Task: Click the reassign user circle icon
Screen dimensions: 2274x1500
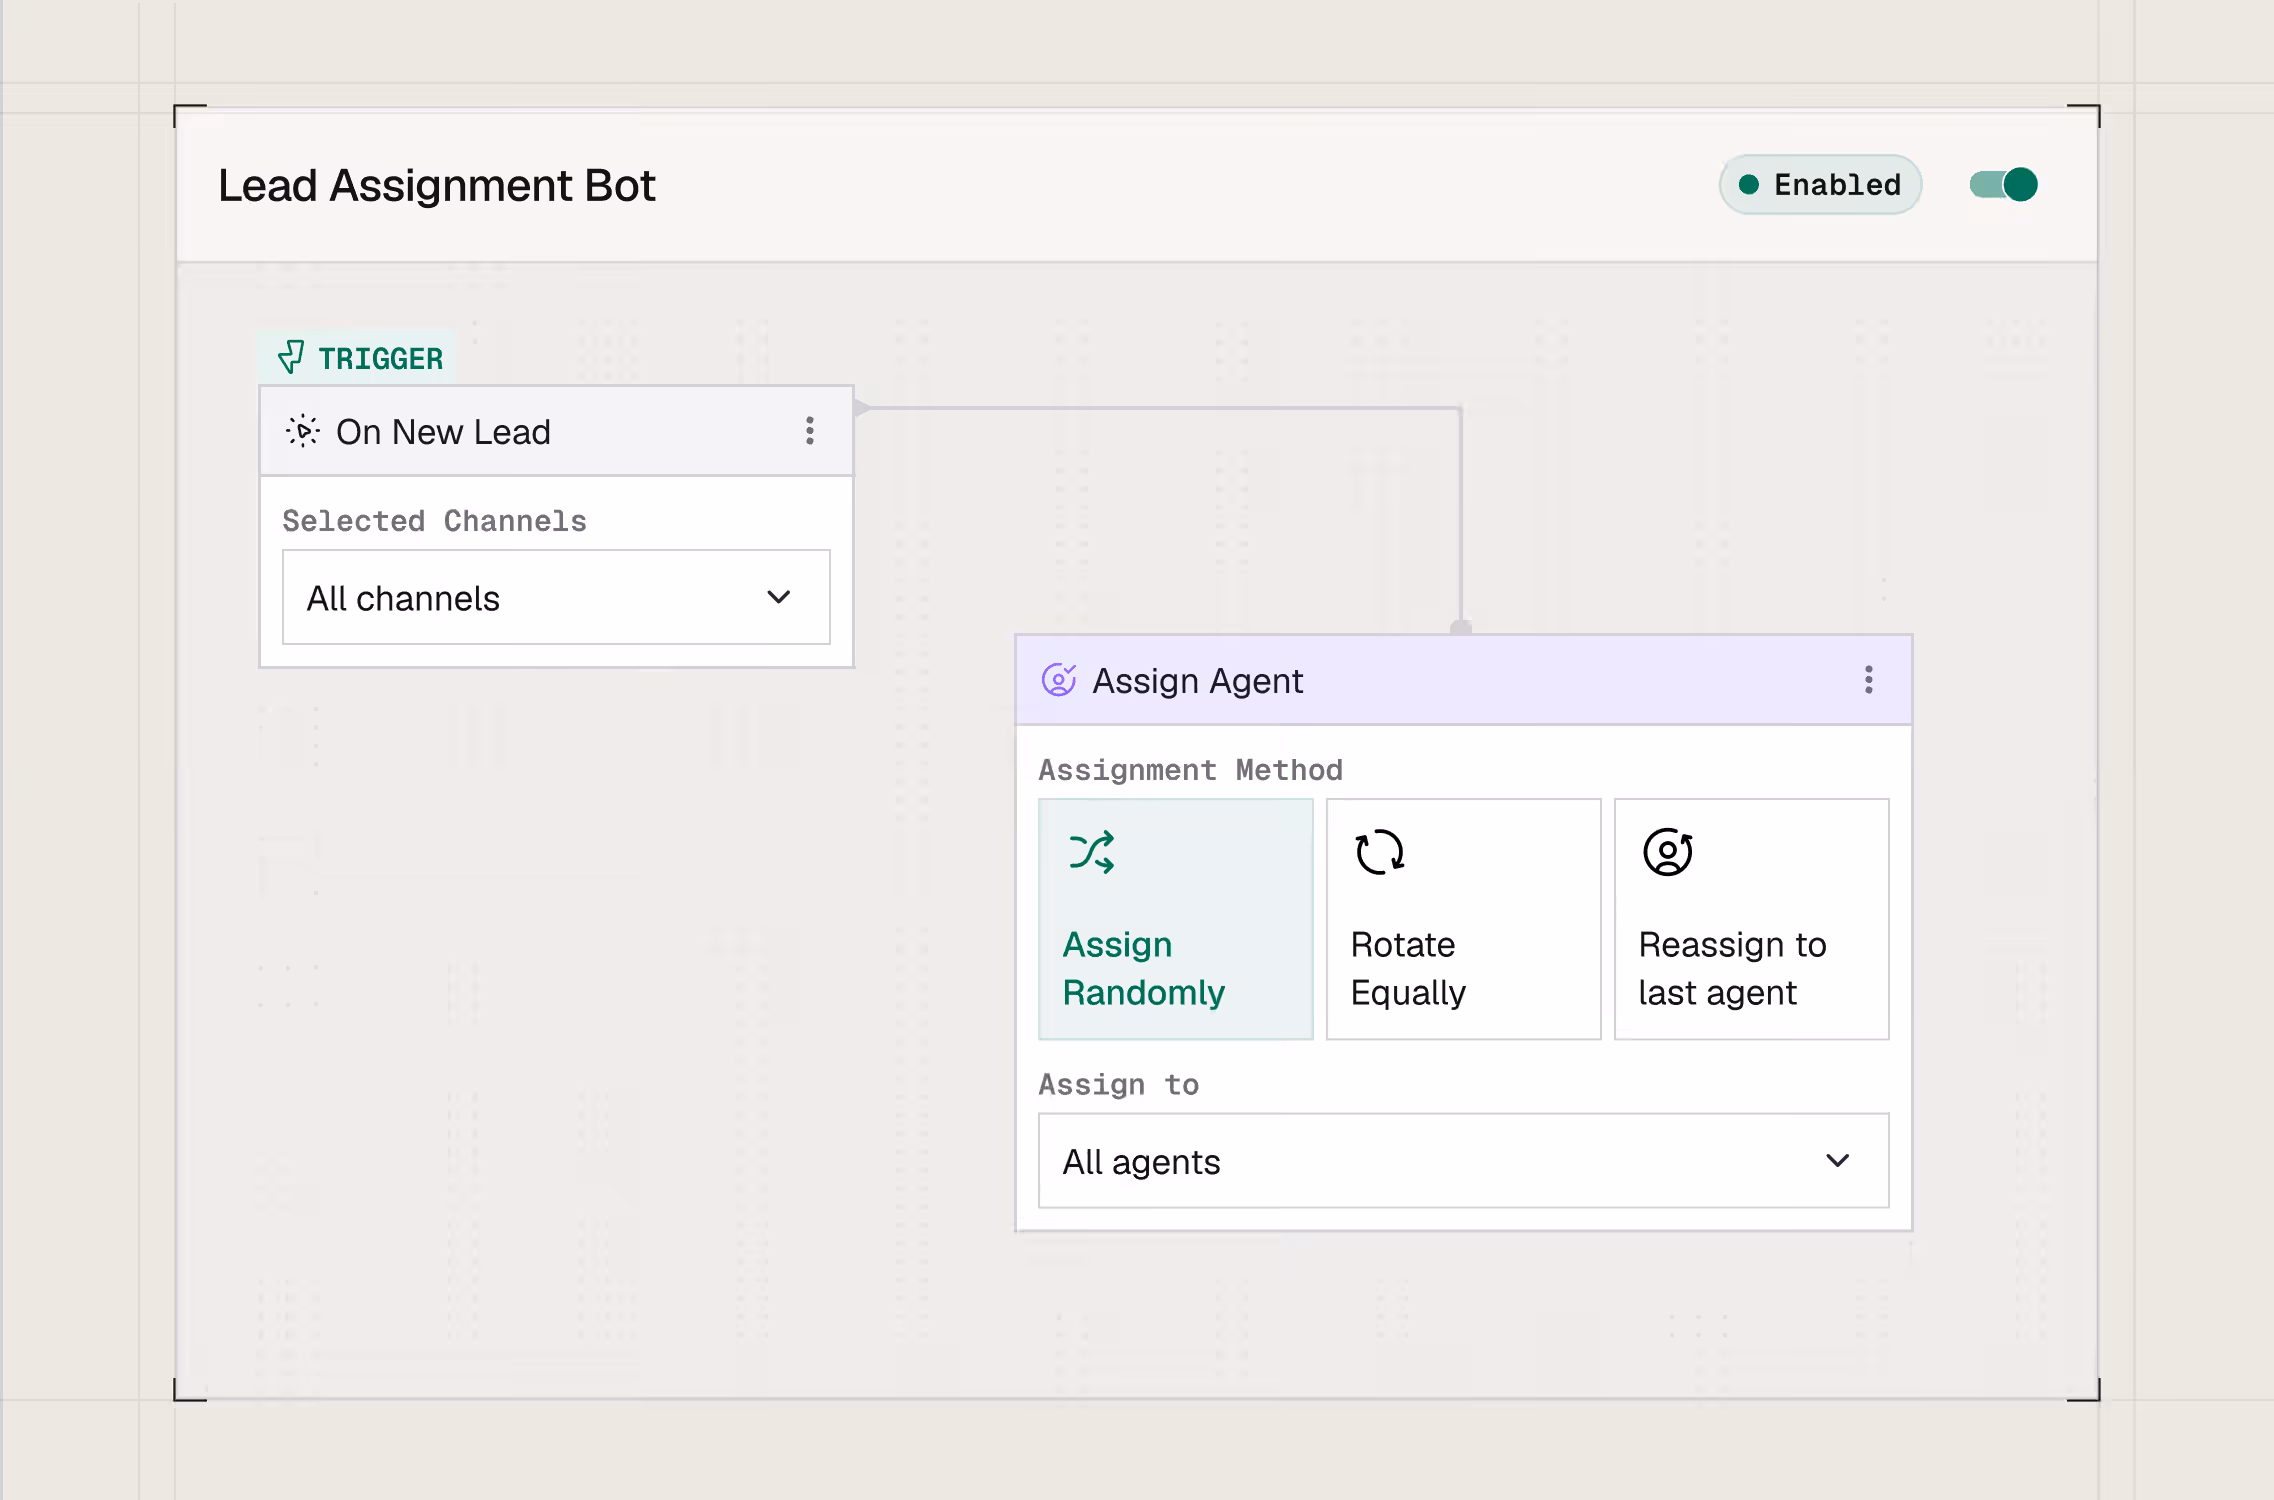Action: tap(1667, 852)
